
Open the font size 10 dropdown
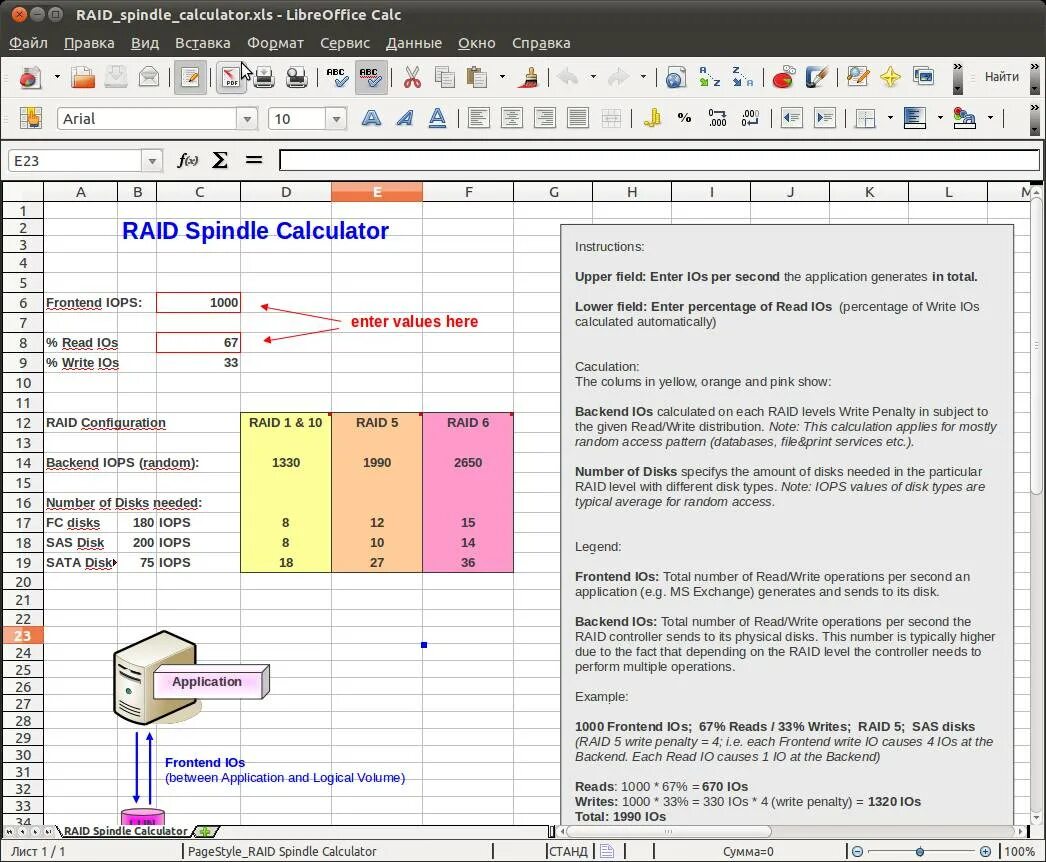(336, 119)
